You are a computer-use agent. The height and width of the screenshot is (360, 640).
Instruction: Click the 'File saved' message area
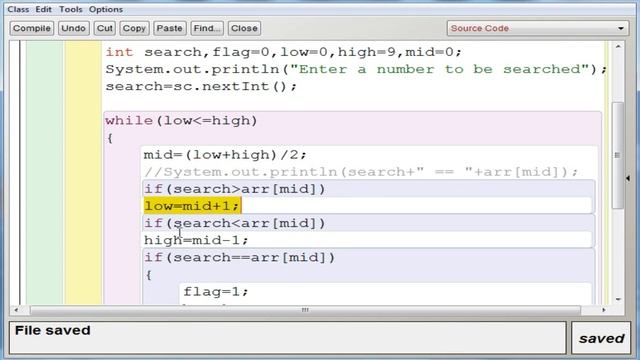(287, 338)
